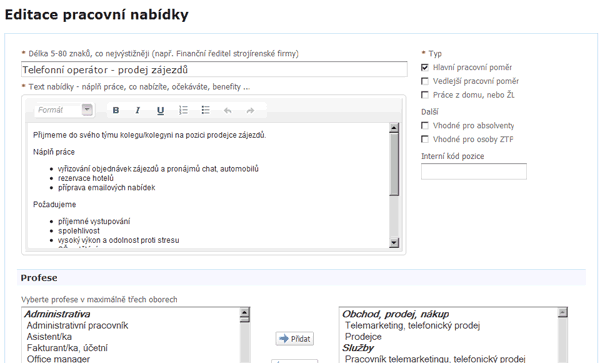The image size is (600, 363).
Task: Redo edit in text editor
Action: [x=250, y=111]
